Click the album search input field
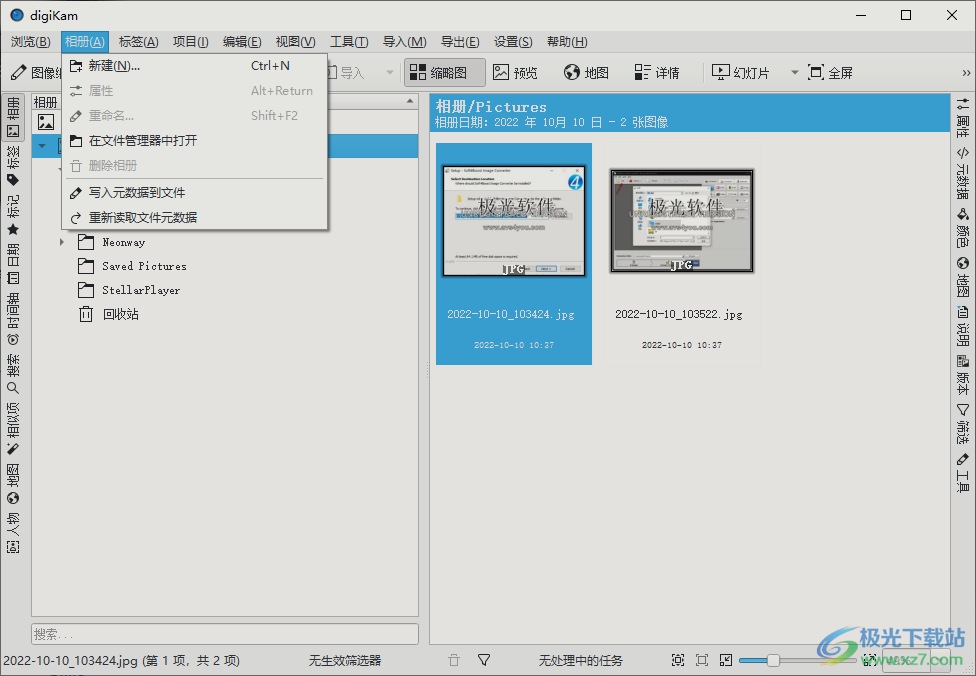This screenshot has width=976, height=676. (224, 634)
